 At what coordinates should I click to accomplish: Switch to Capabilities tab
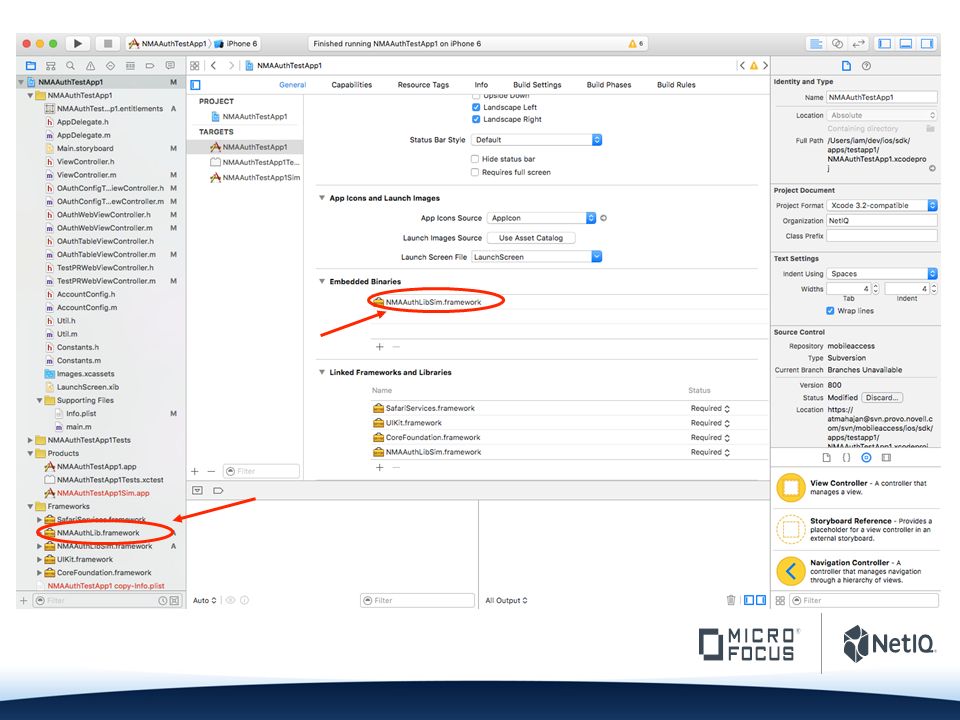(351, 84)
